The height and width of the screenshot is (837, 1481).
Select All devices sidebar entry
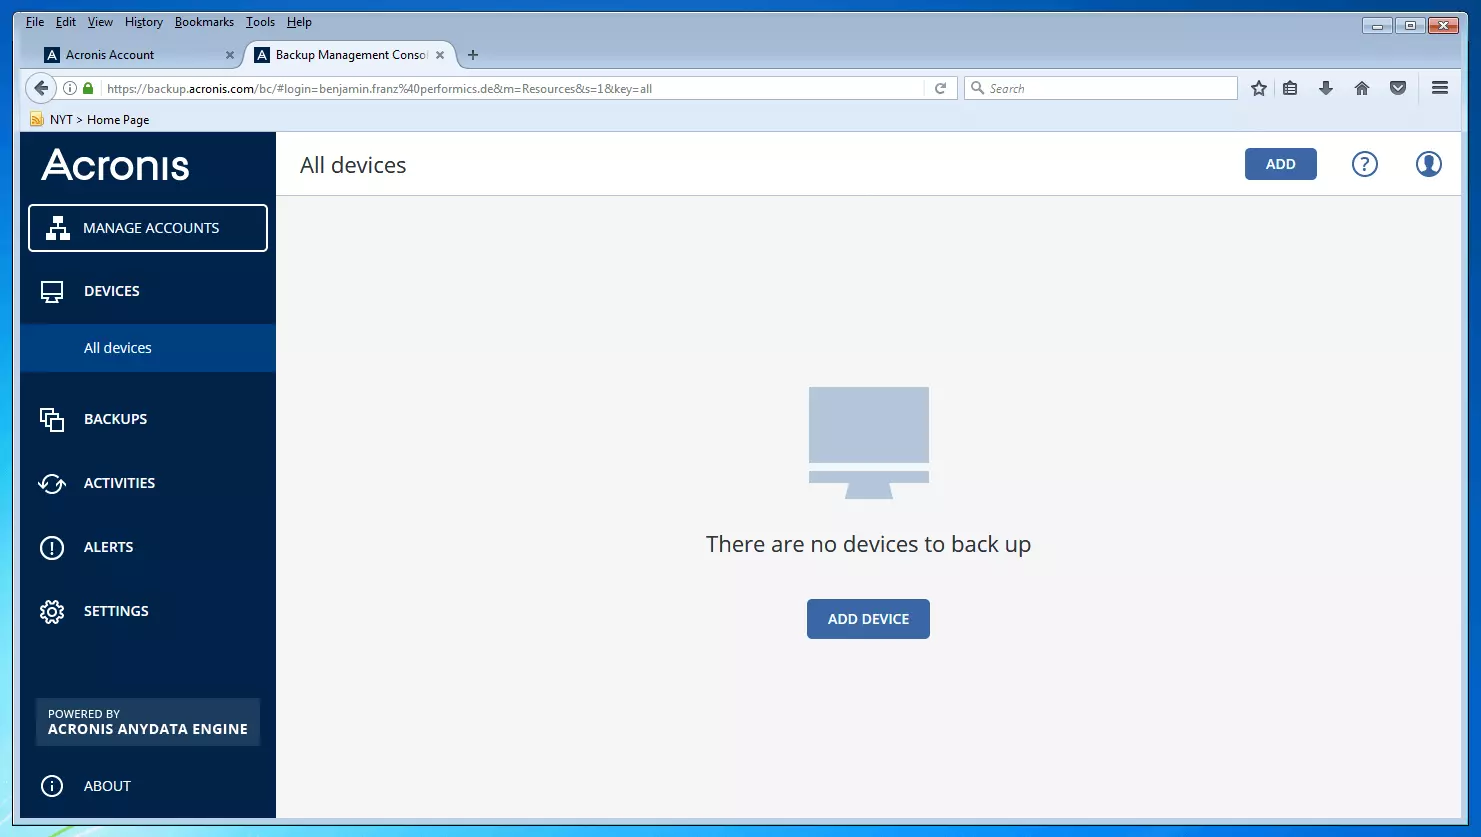point(148,348)
